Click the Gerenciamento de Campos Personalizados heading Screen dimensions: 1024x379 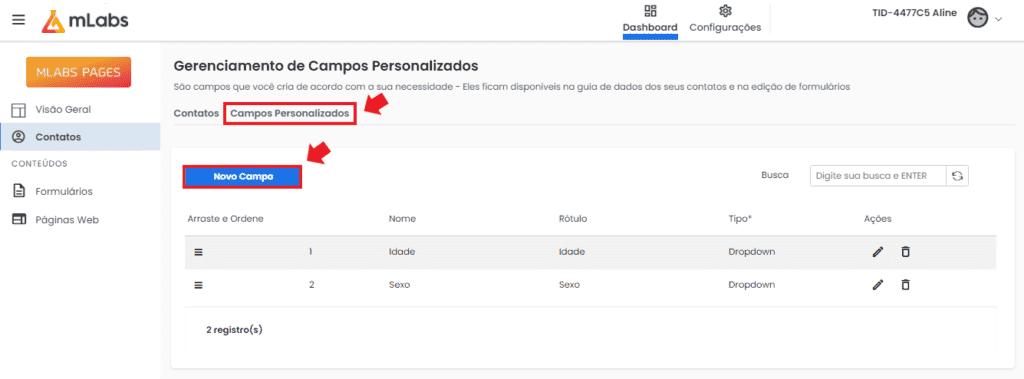click(x=326, y=65)
